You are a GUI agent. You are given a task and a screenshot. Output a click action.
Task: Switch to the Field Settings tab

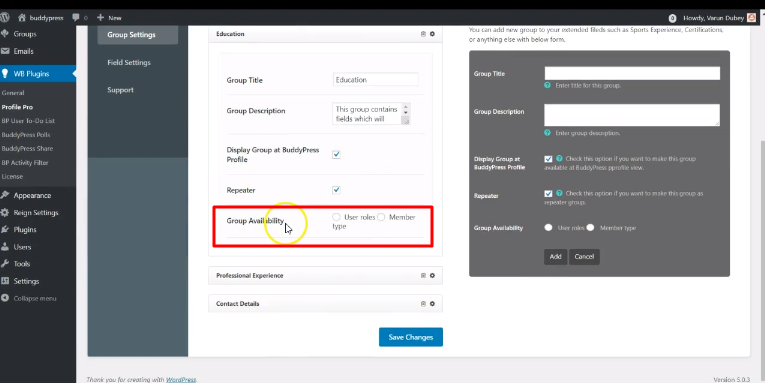[129, 62]
